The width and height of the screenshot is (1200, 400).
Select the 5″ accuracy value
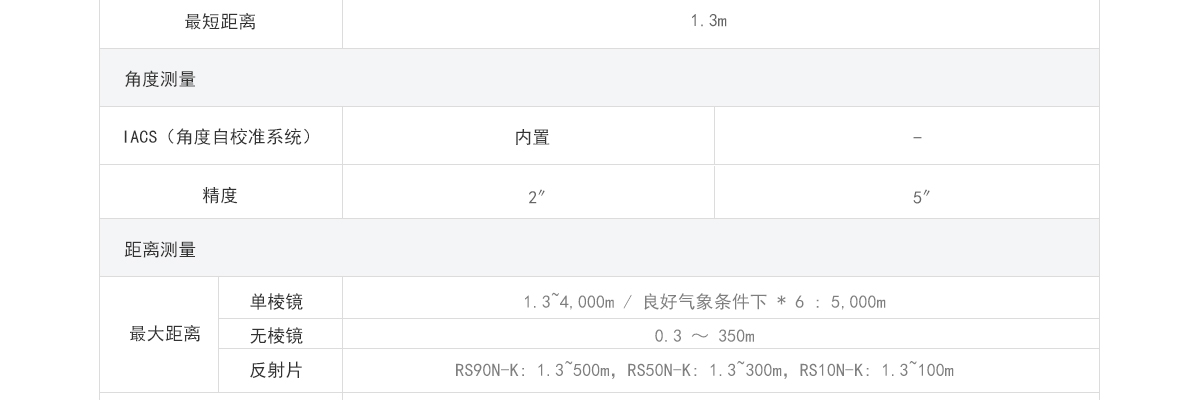[921, 197]
